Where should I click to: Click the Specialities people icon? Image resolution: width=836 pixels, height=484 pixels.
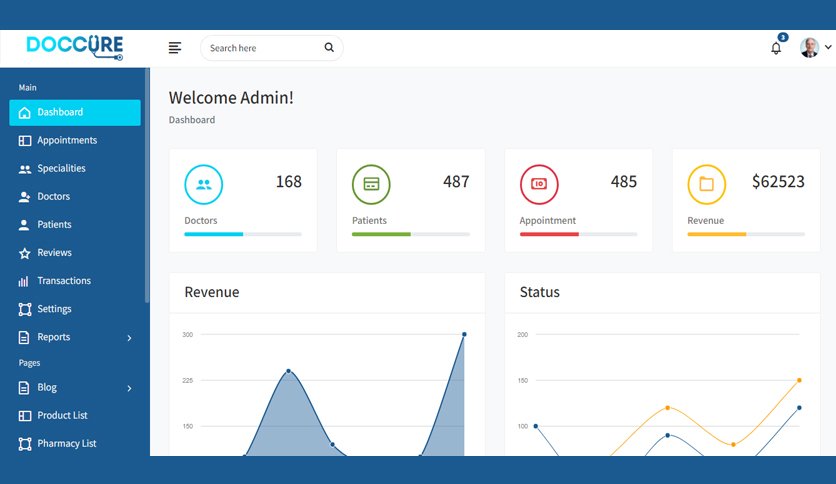point(25,169)
